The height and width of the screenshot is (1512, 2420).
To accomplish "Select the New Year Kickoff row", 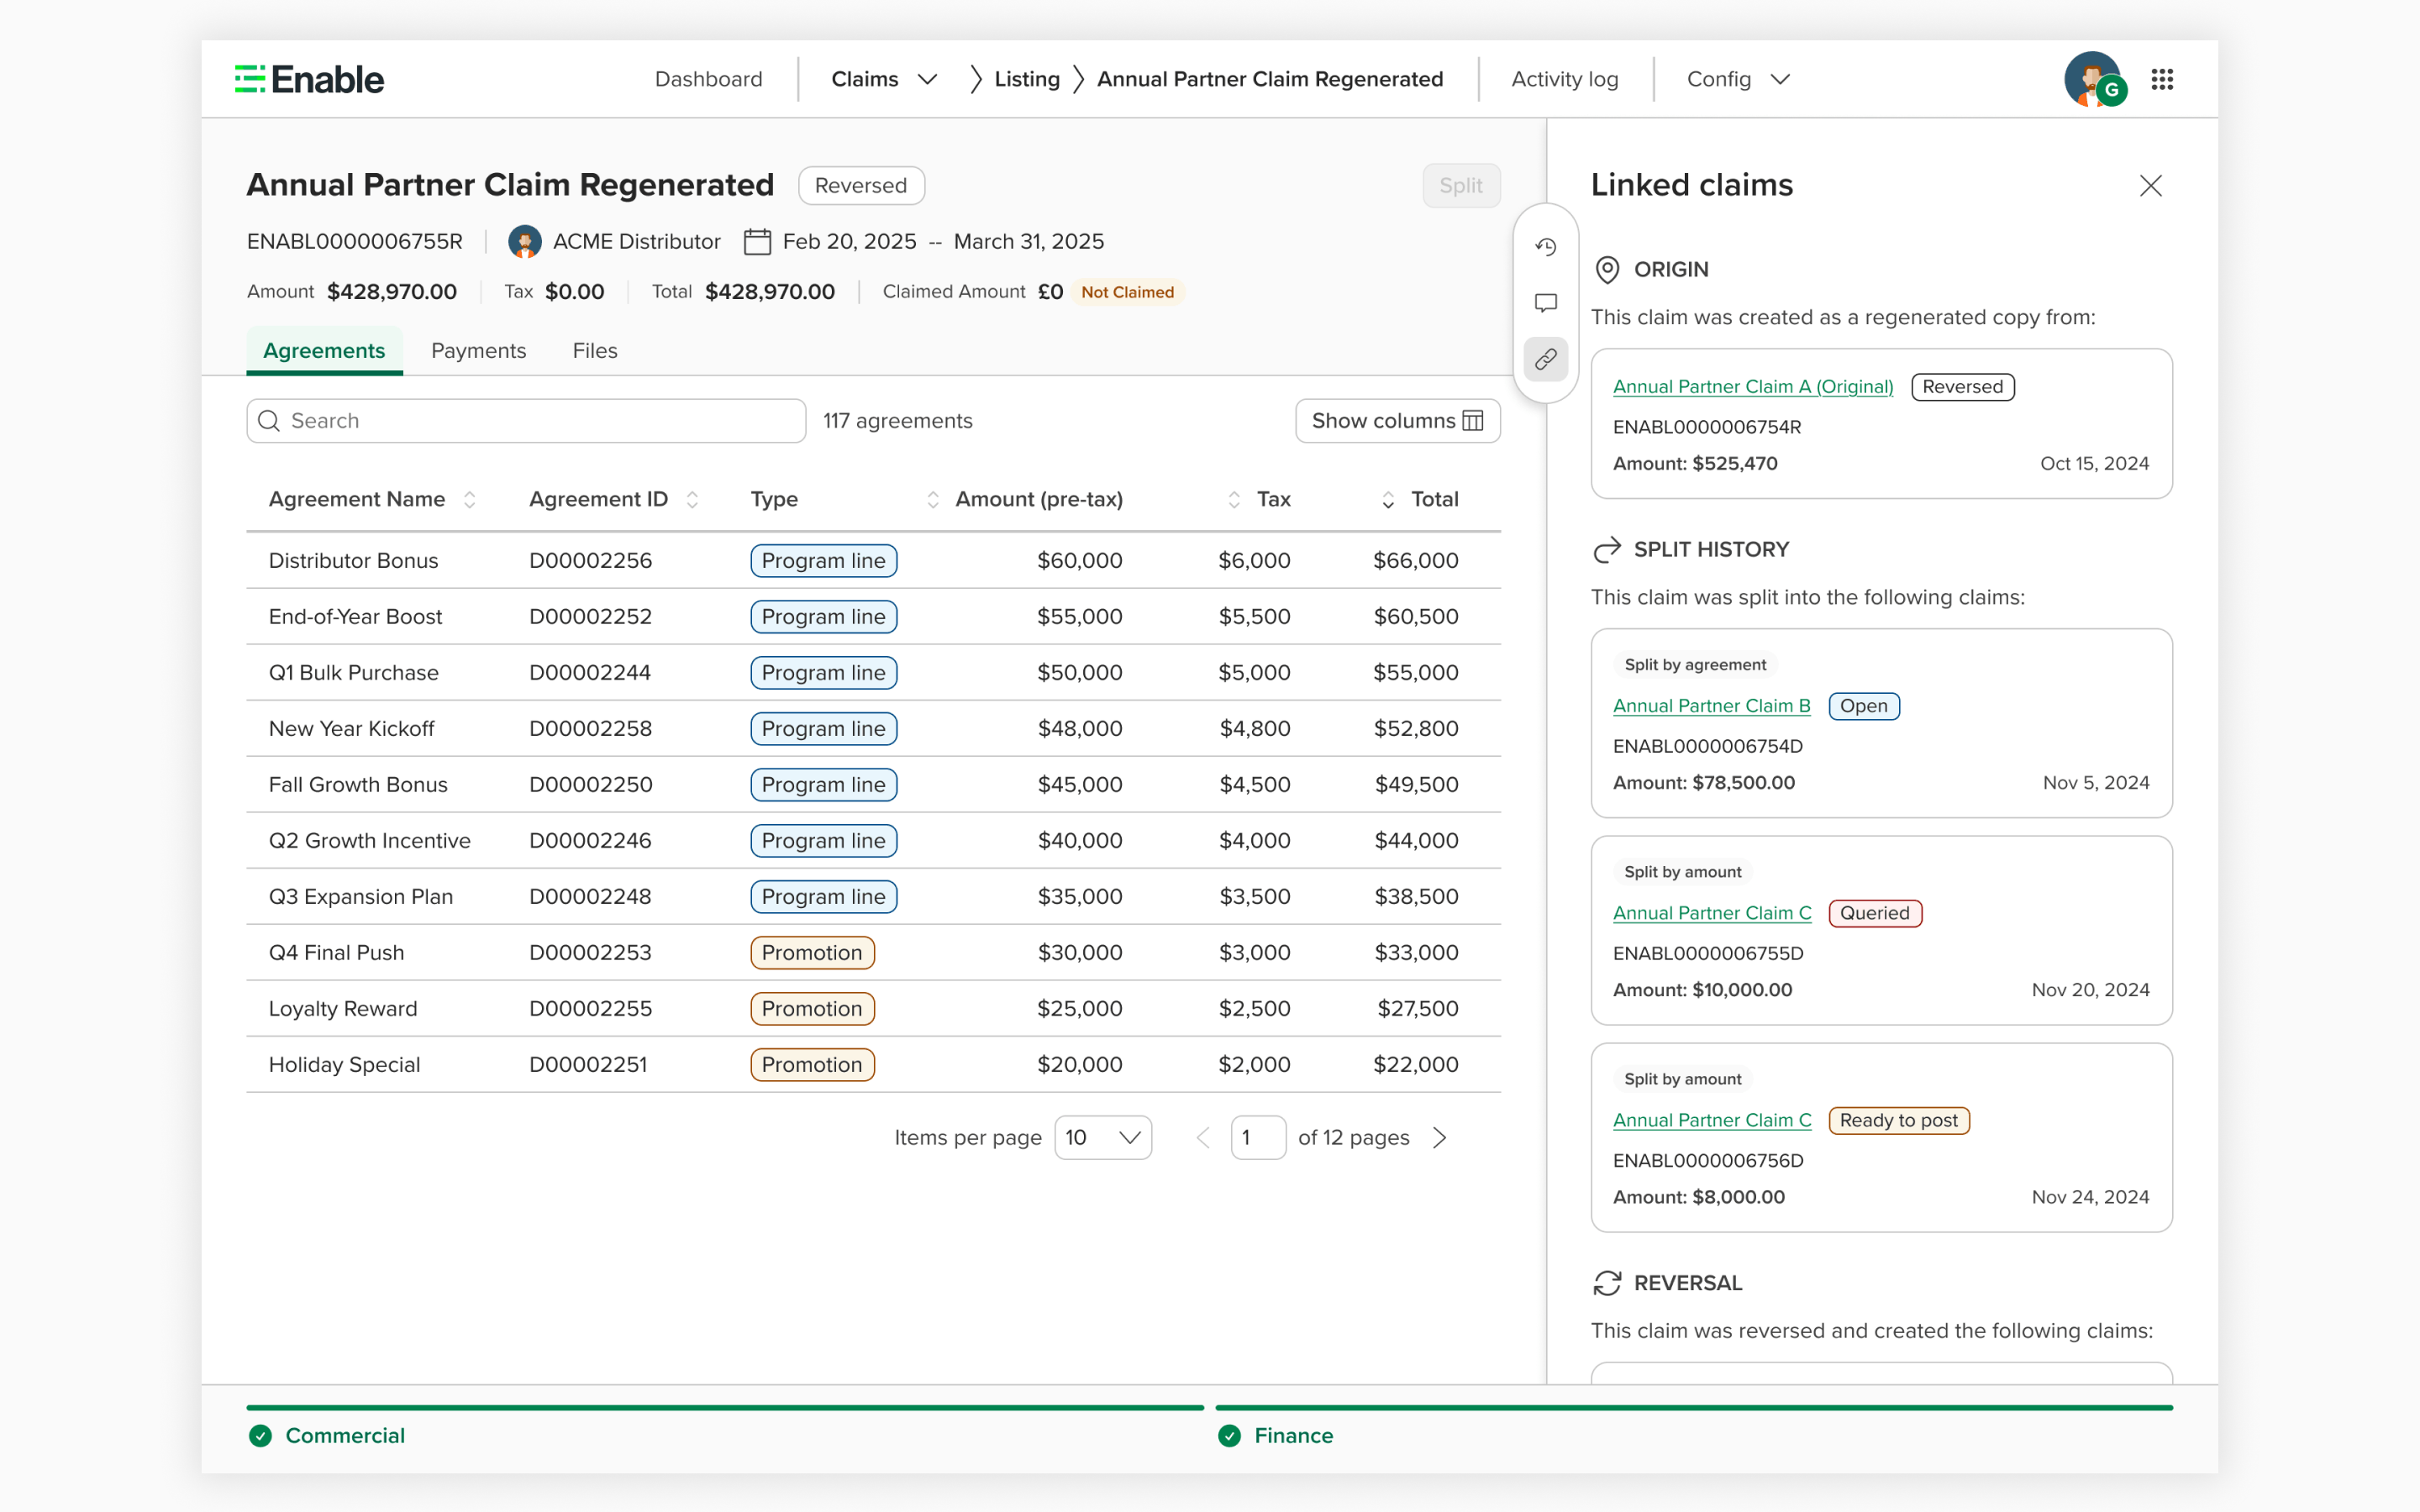I will point(873,729).
